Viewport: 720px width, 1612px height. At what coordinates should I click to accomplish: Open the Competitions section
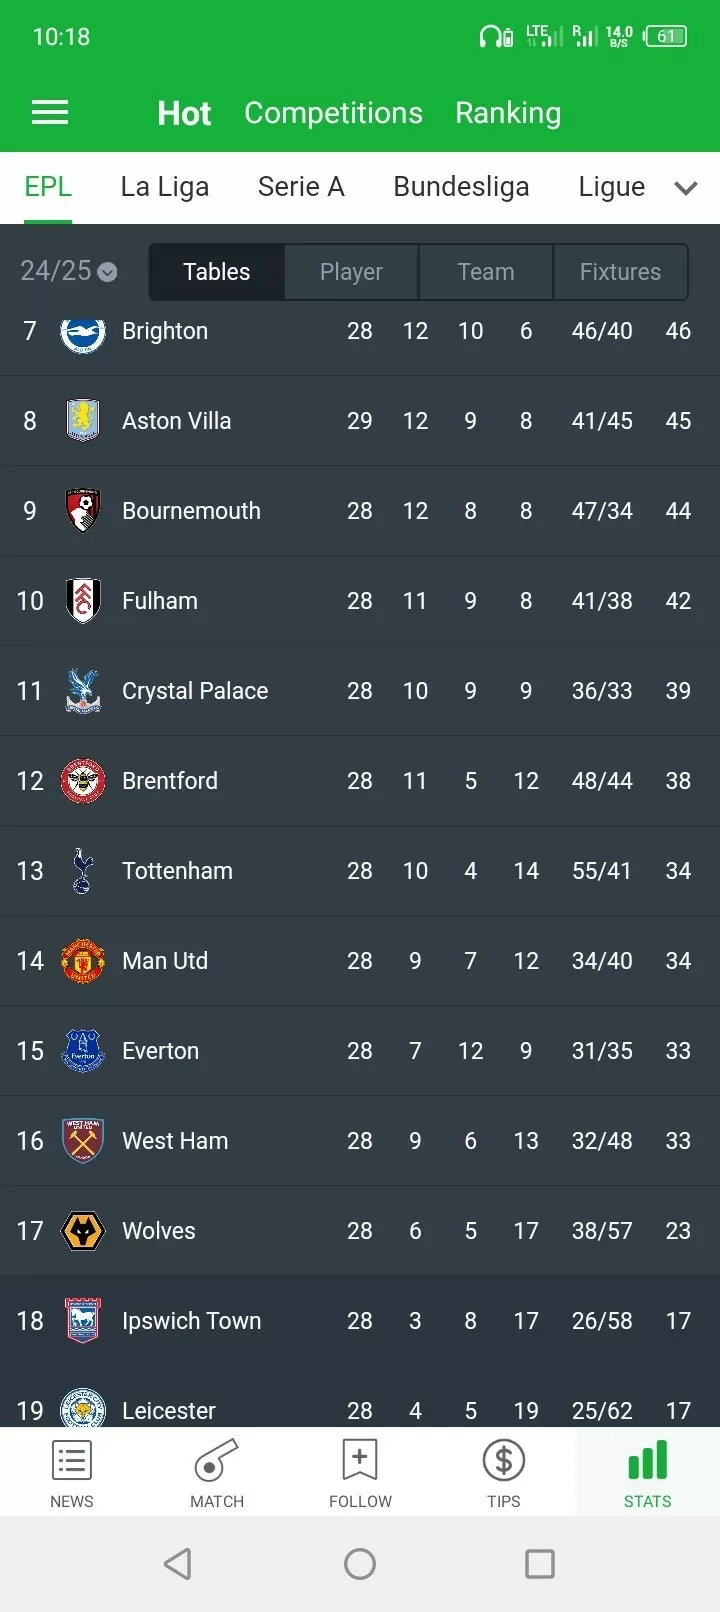point(333,113)
